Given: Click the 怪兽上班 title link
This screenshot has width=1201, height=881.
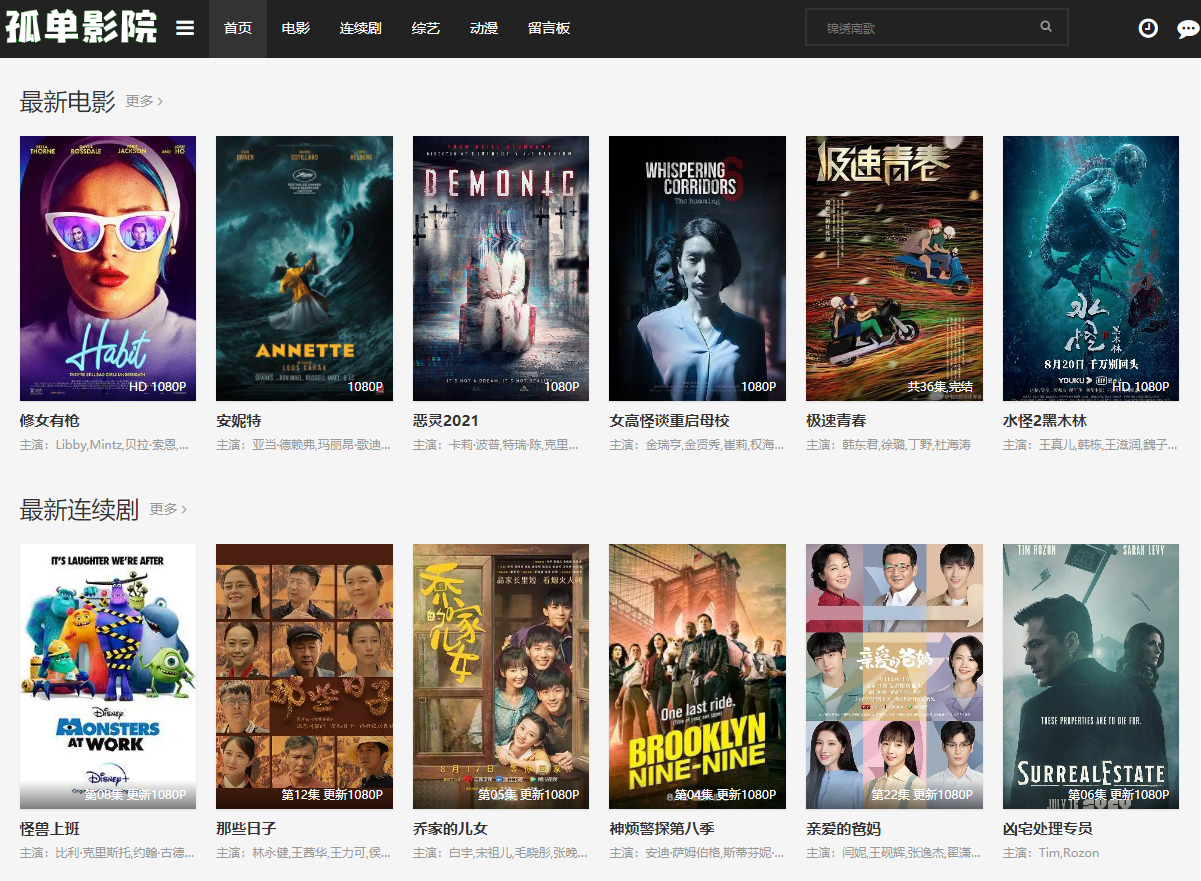Looking at the screenshot, I should click(x=50, y=829).
